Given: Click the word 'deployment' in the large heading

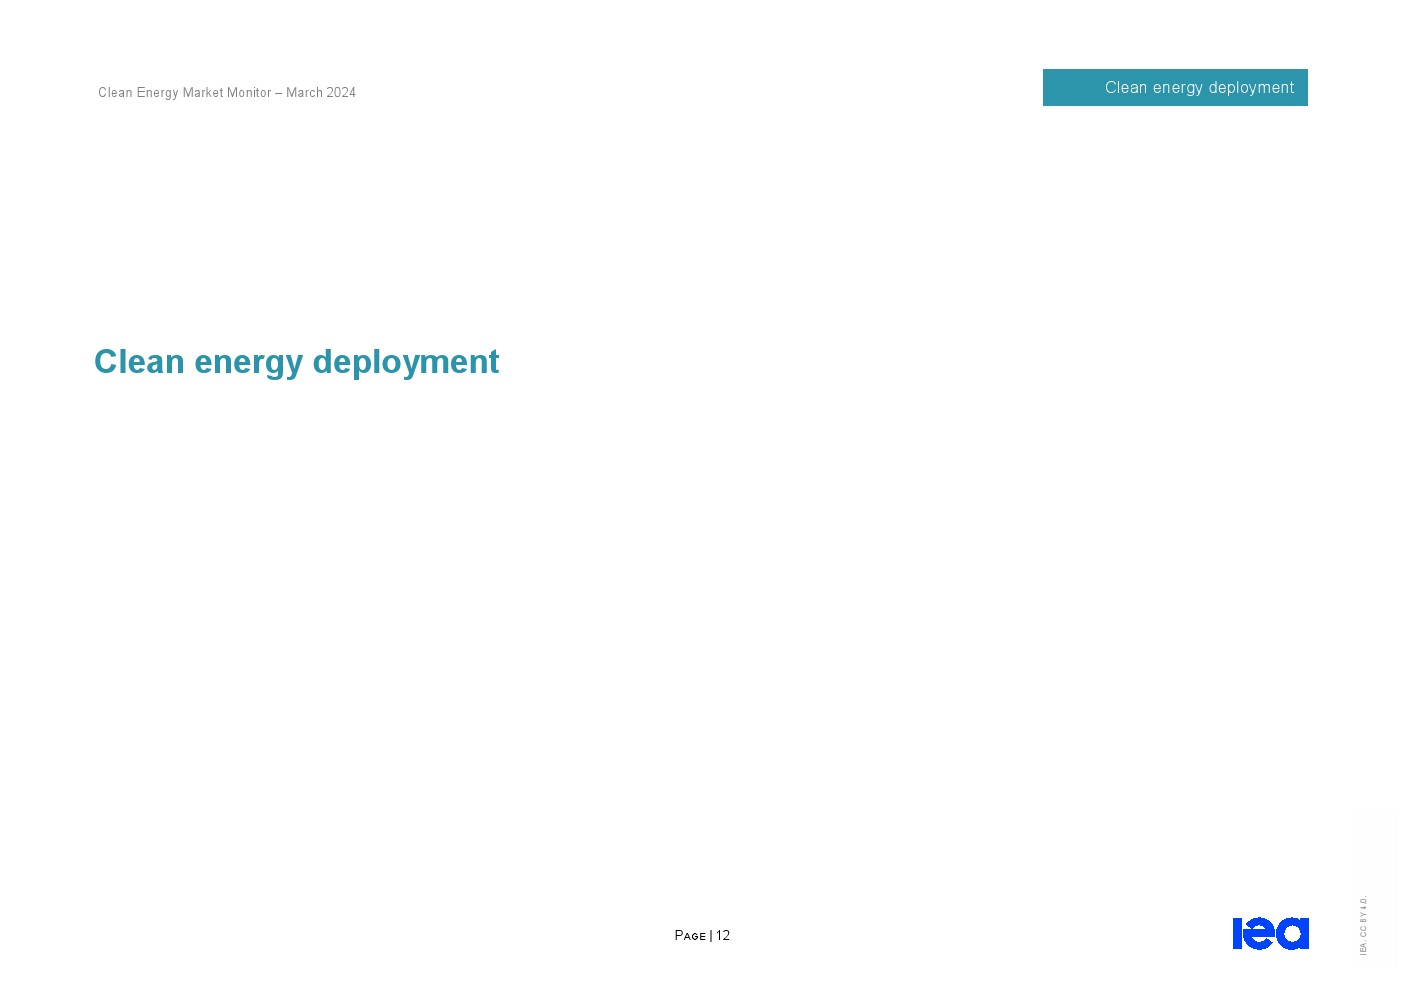Looking at the screenshot, I should click(405, 362).
